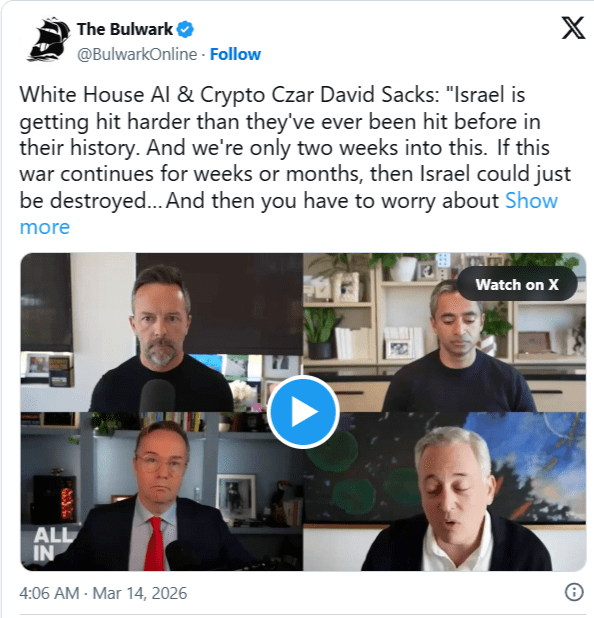Click The Bulwark display name

pyautogui.click(x=125, y=30)
